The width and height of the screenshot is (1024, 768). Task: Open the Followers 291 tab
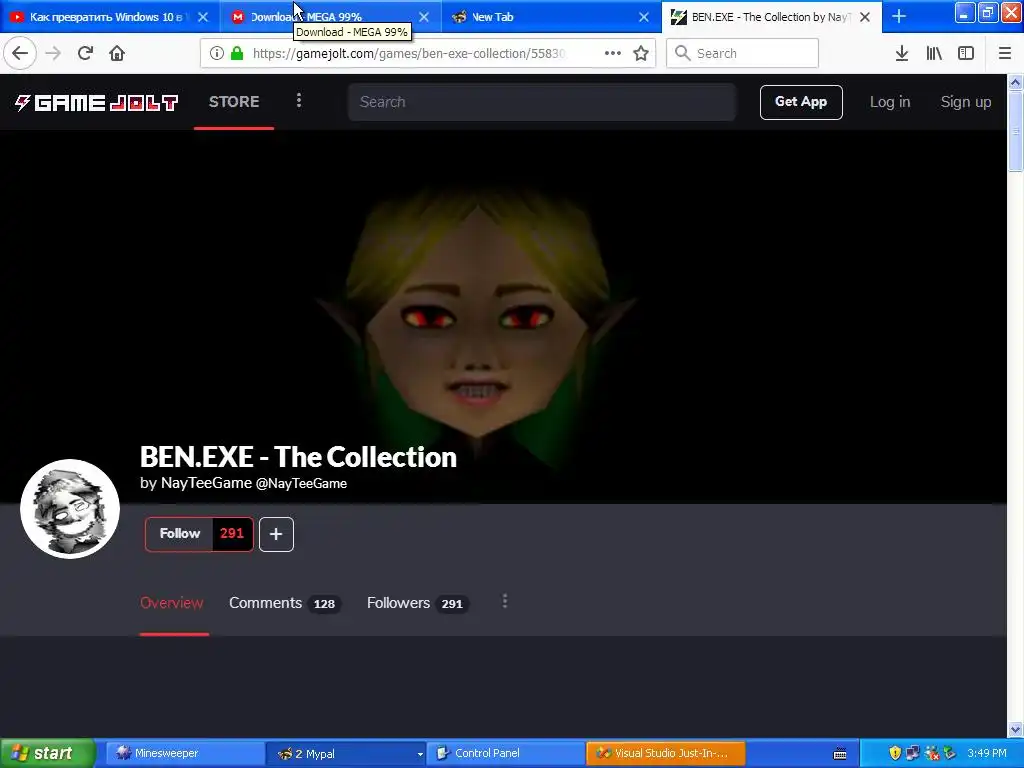(417, 603)
